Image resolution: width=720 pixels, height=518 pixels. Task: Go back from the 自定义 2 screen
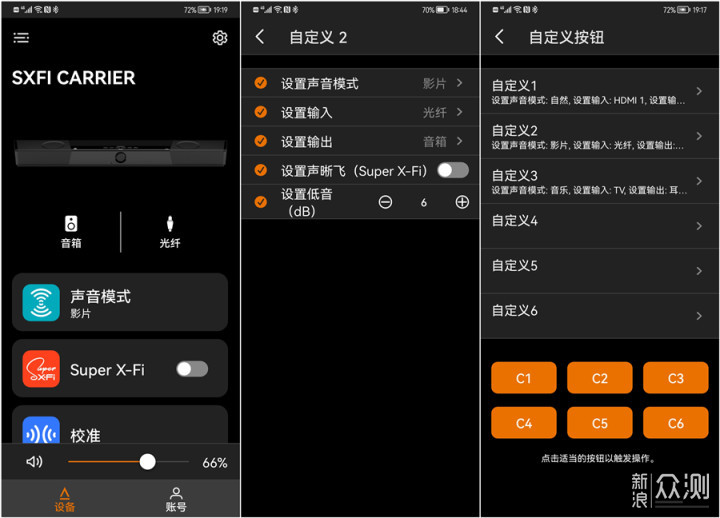[260, 37]
